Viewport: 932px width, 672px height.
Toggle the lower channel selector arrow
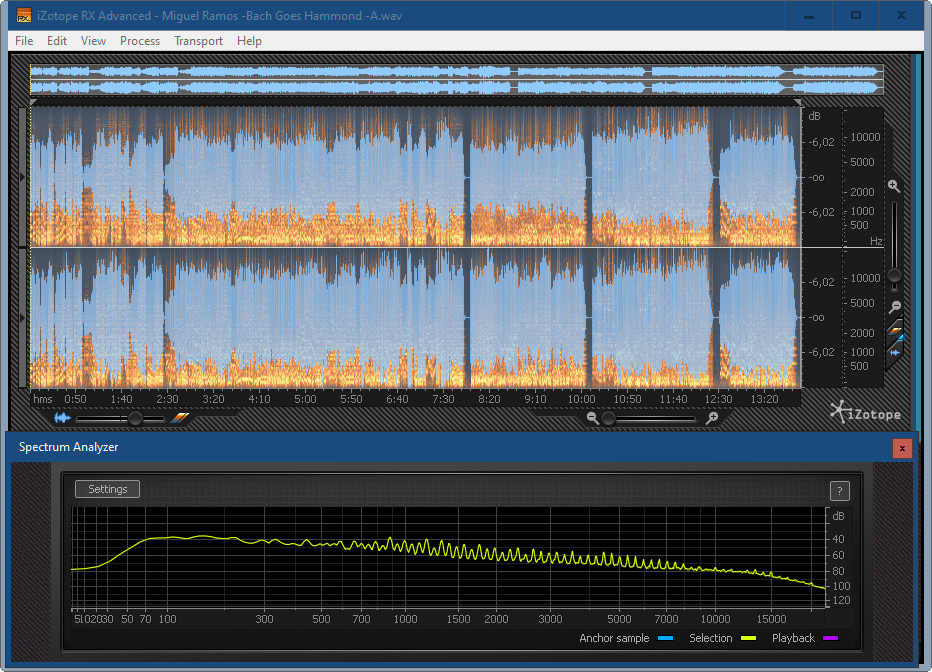coord(24,317)
